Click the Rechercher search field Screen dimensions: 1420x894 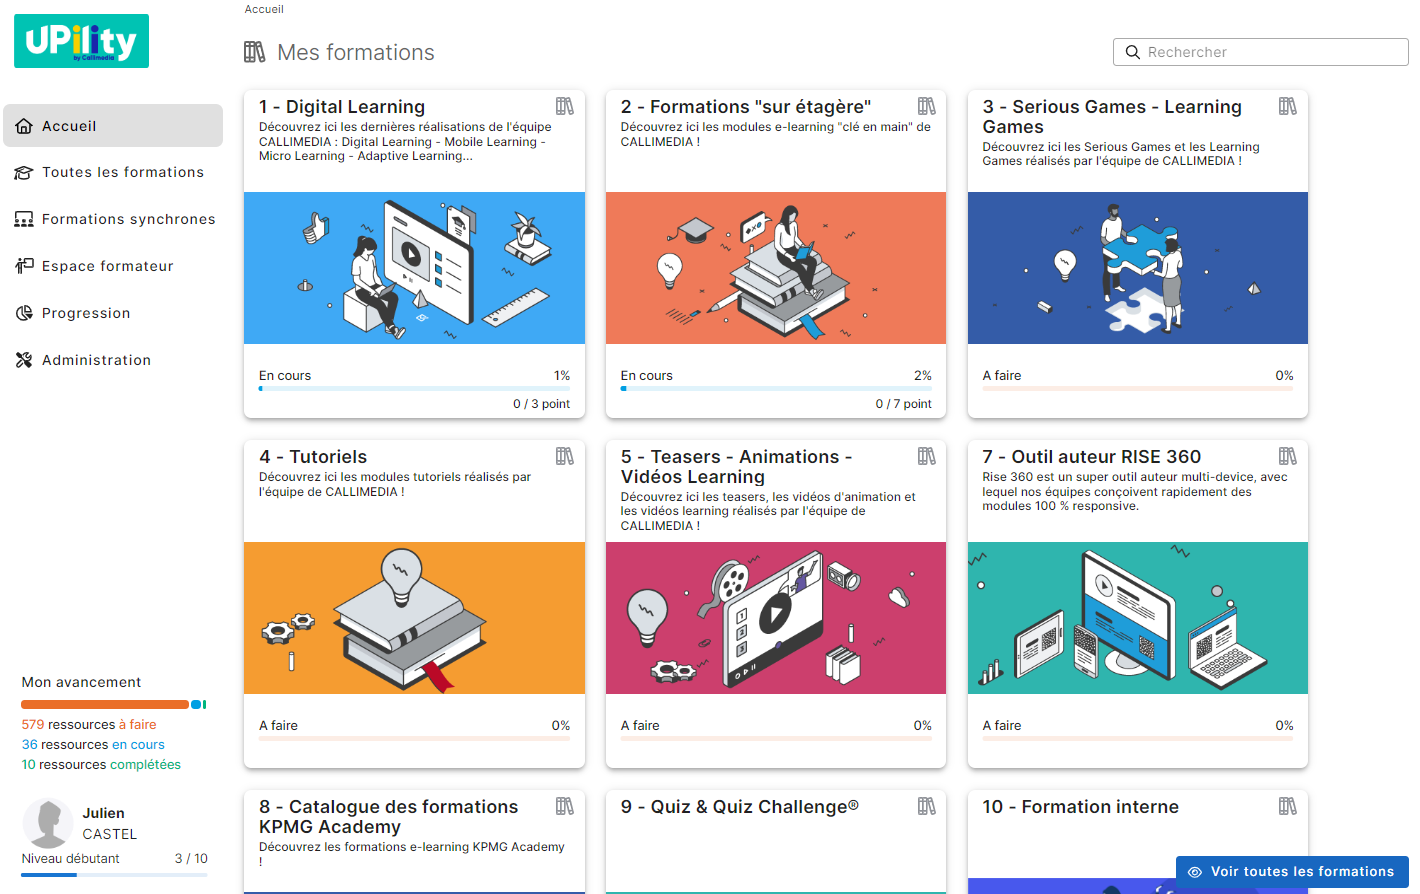1260,52
